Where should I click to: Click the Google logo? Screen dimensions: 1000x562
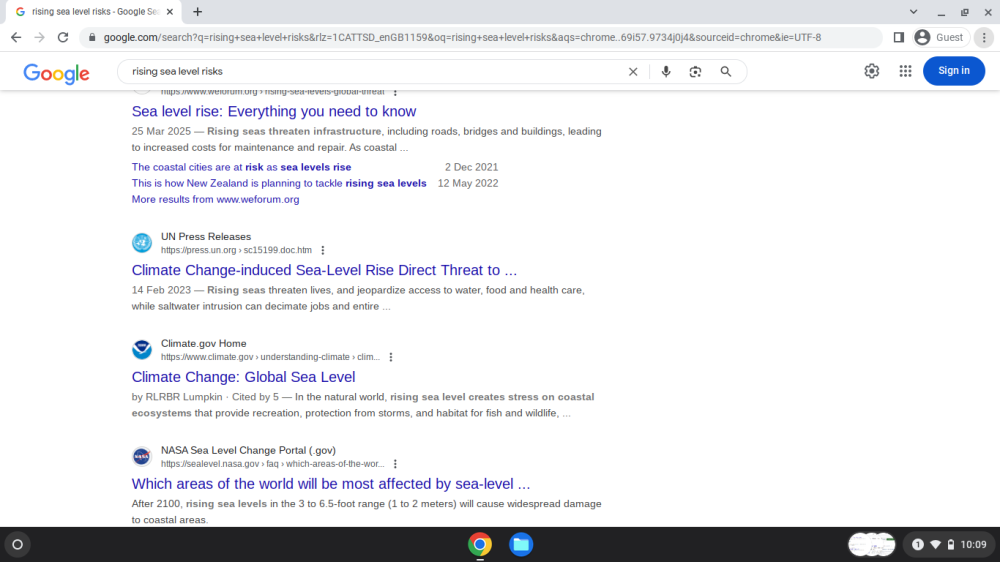(x=56, y=73)
